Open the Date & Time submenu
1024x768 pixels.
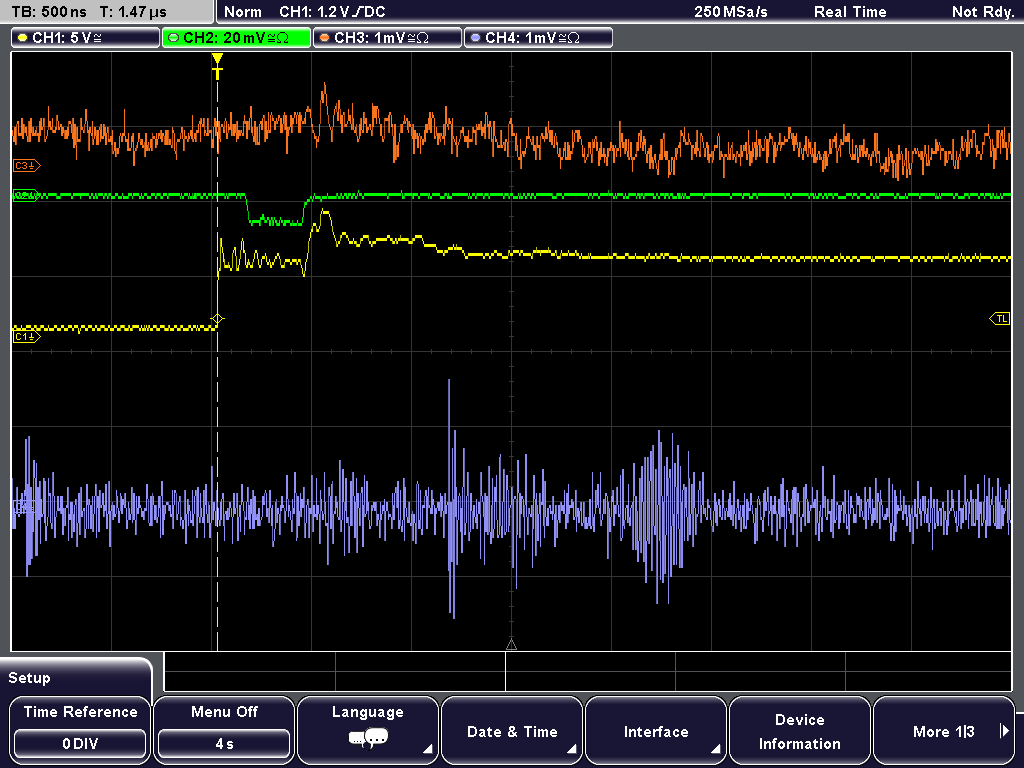(x=512, y=729)
